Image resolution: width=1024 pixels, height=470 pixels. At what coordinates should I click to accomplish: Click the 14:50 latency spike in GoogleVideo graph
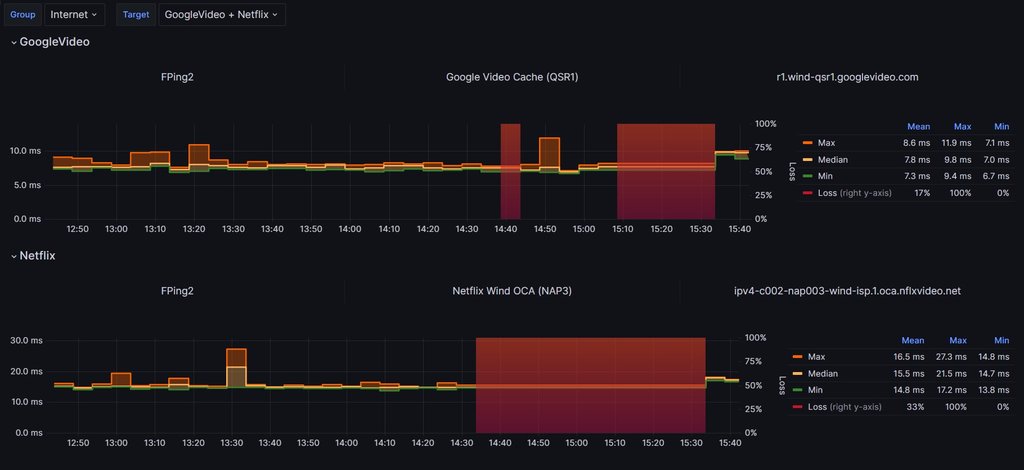coord(549,153)
